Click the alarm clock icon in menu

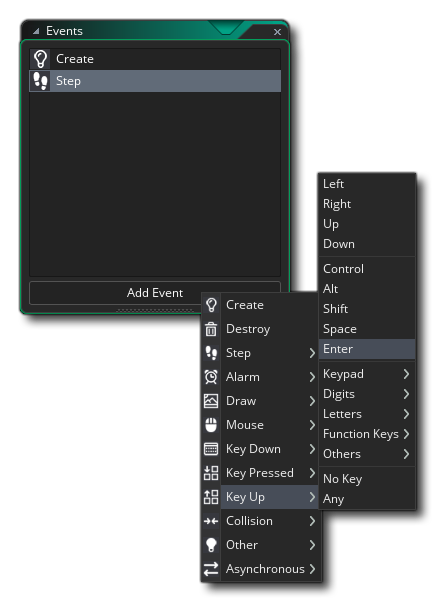[211, 377]
